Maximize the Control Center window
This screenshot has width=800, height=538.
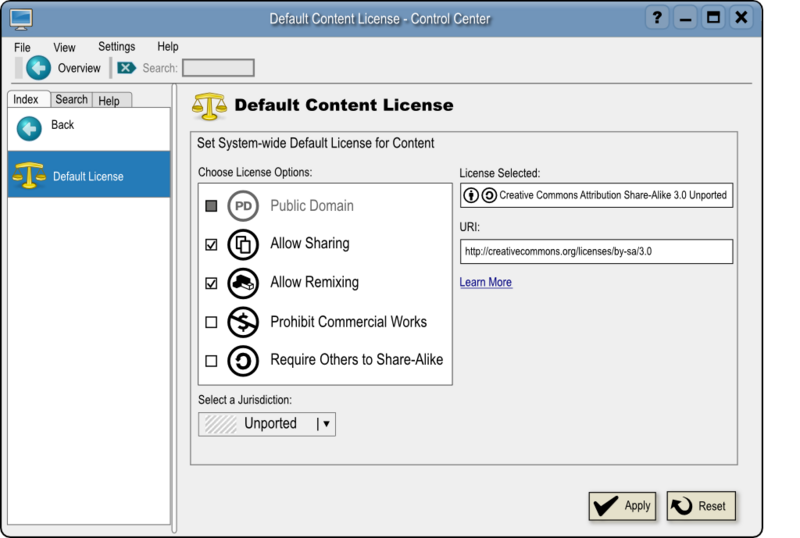coord(713,18)
